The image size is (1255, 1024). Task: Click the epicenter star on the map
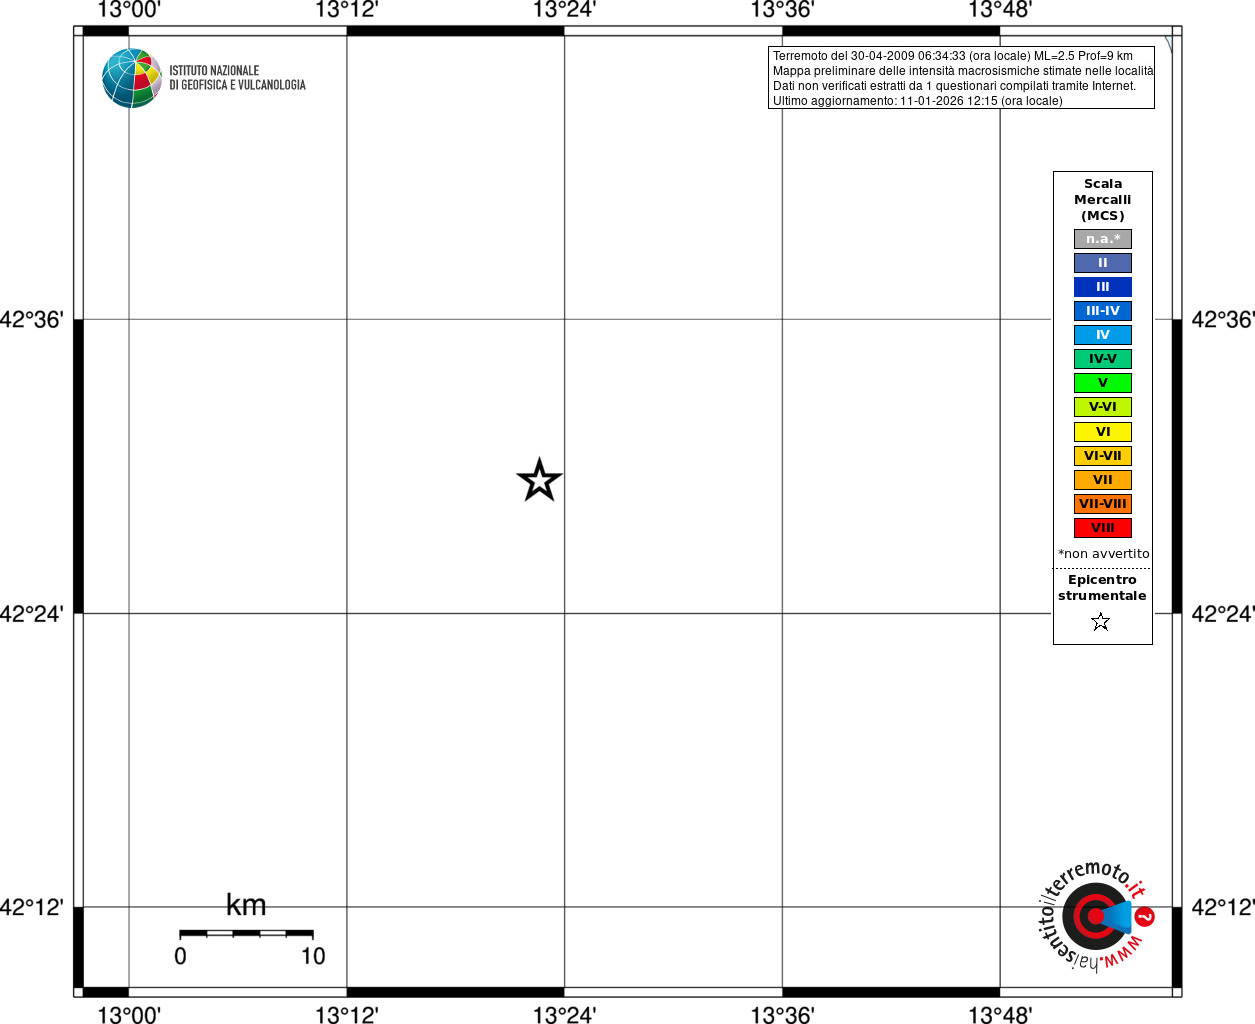540,481
